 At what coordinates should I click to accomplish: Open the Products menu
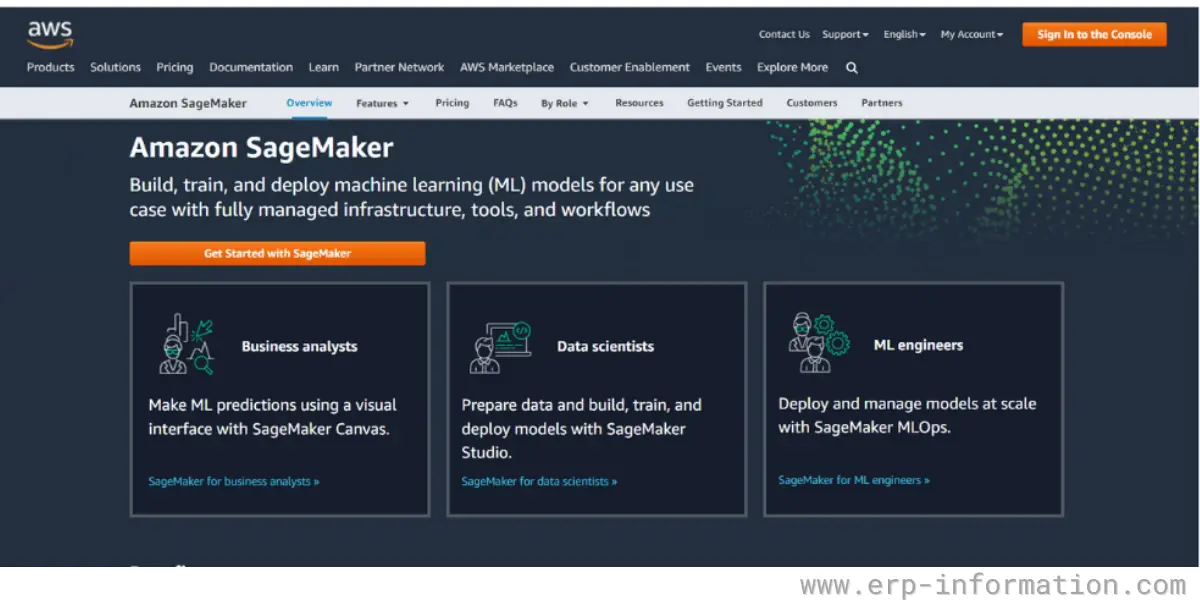click(51, 67)
